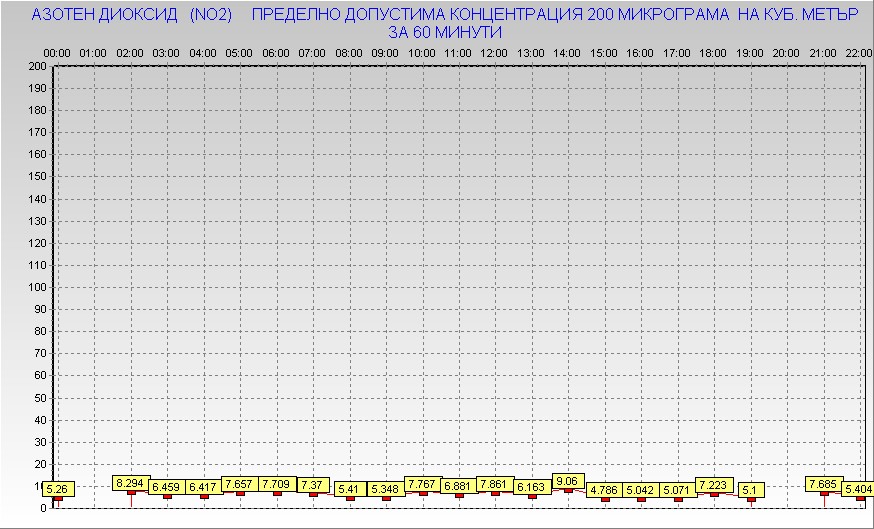874x529 pixels.
Task: Click the 200 value on Y axis
Action: click(38, 66)
